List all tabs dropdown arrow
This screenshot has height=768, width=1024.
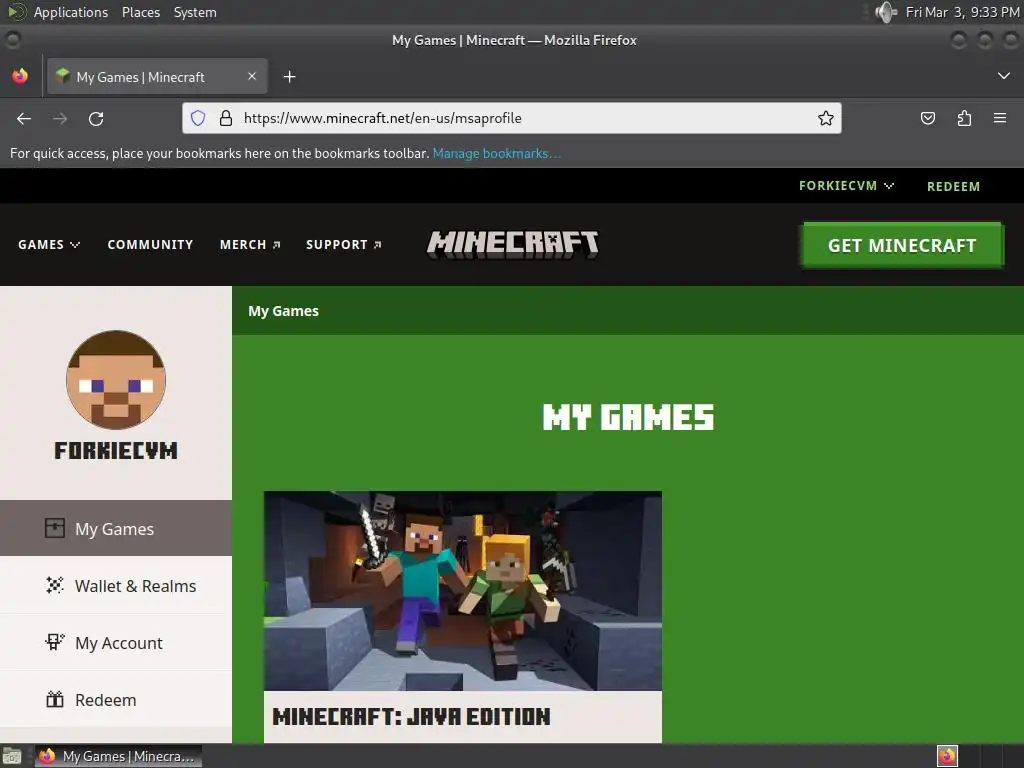[x=1004, y=76]
